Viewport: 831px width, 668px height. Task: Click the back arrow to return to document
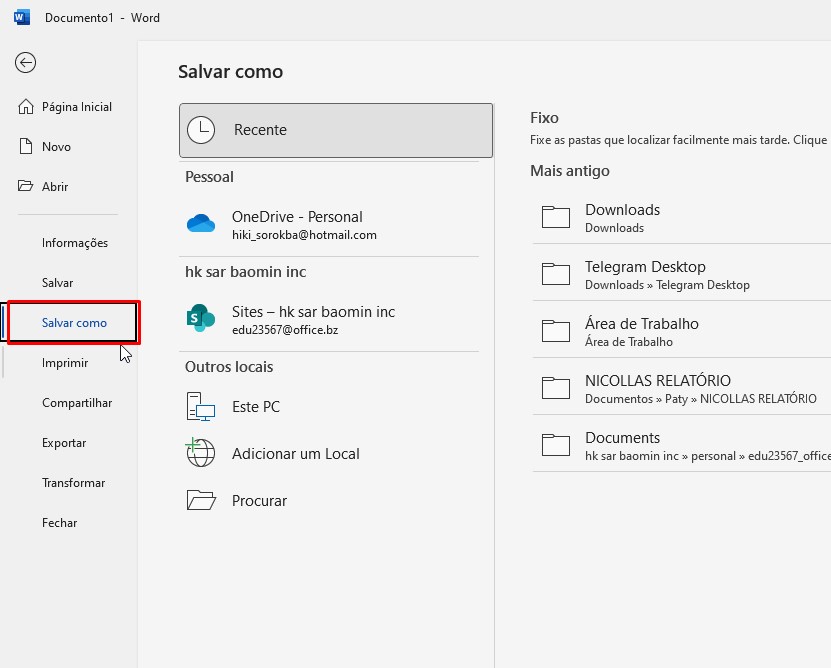coord(25,63)
